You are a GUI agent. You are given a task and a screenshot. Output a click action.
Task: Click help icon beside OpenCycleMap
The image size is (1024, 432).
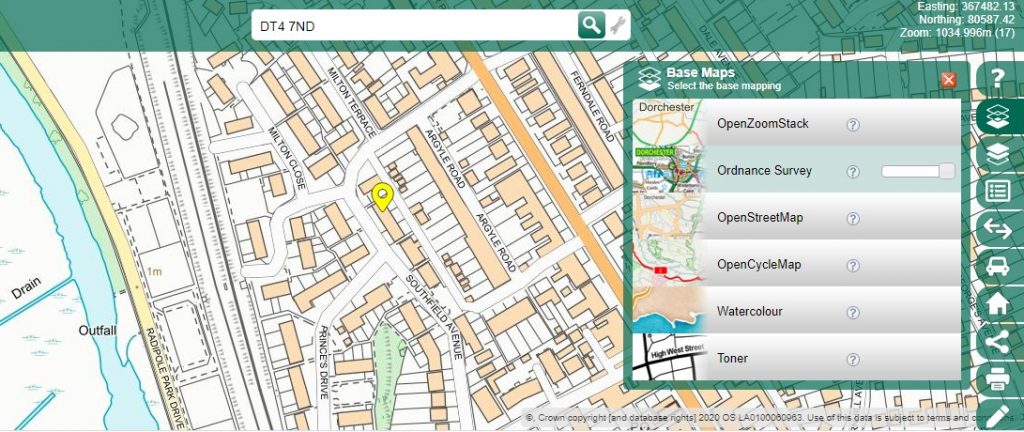853,266
